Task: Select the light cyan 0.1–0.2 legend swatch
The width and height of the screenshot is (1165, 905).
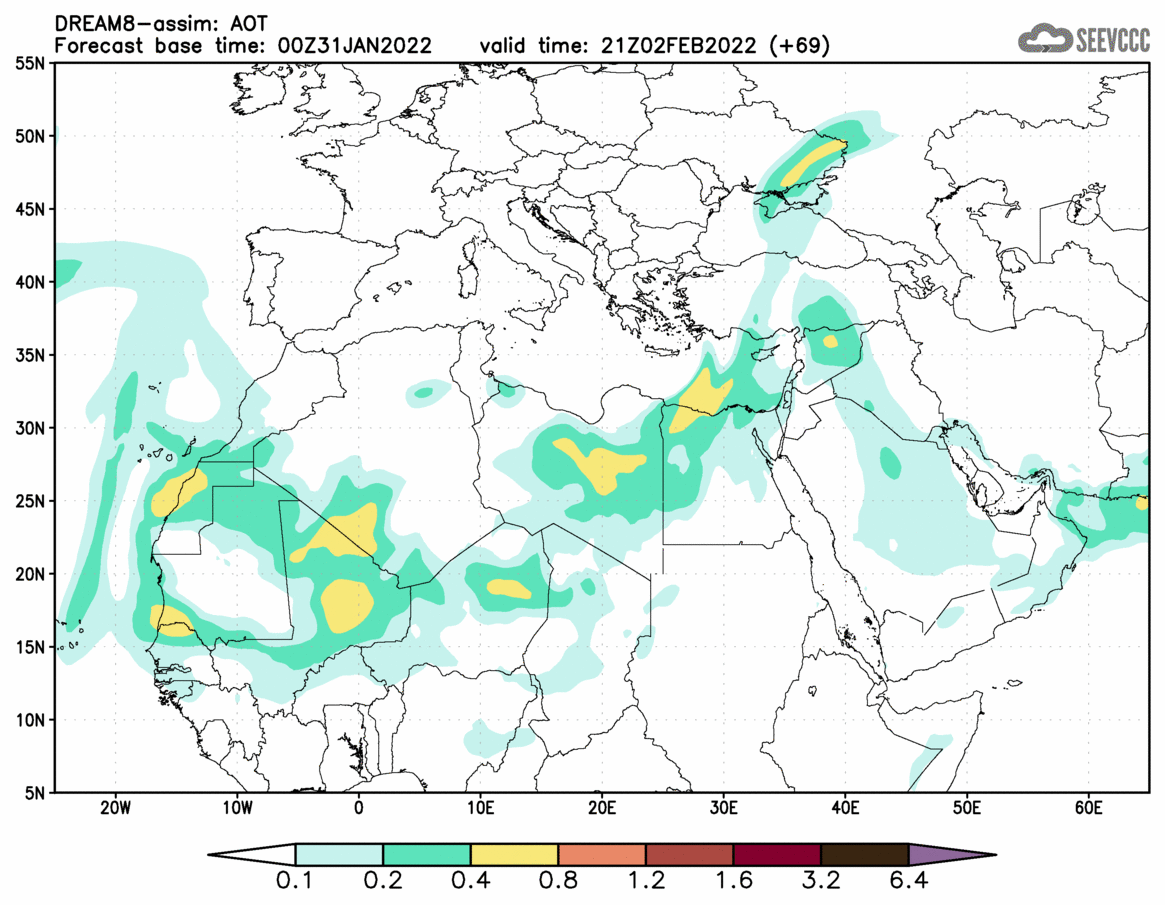Action: pos(339,855)
